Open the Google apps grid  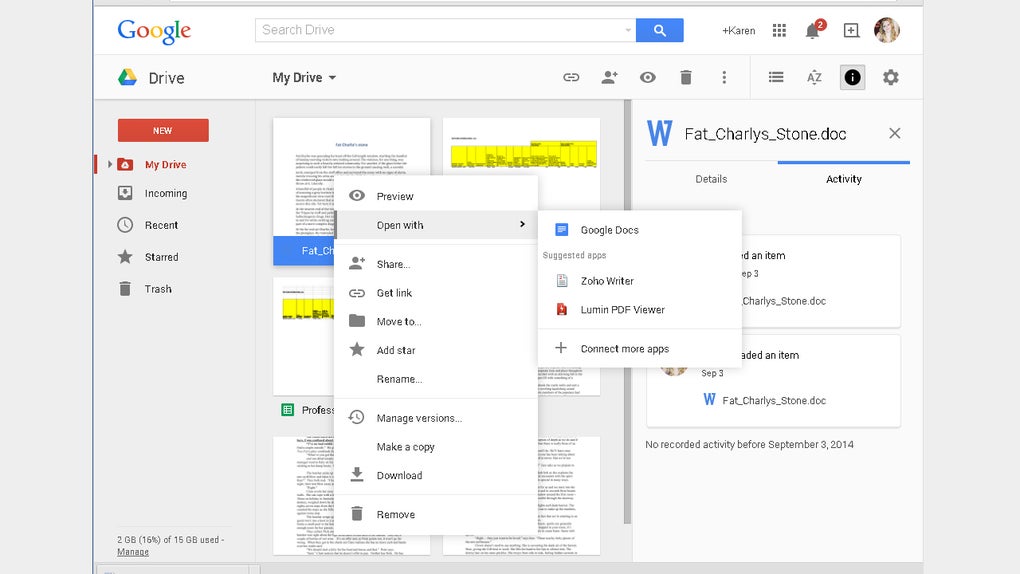tap(779, 30)
